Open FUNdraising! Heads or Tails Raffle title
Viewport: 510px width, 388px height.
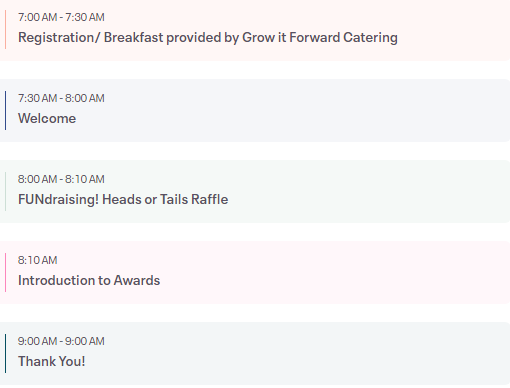(x=123, y=199)
